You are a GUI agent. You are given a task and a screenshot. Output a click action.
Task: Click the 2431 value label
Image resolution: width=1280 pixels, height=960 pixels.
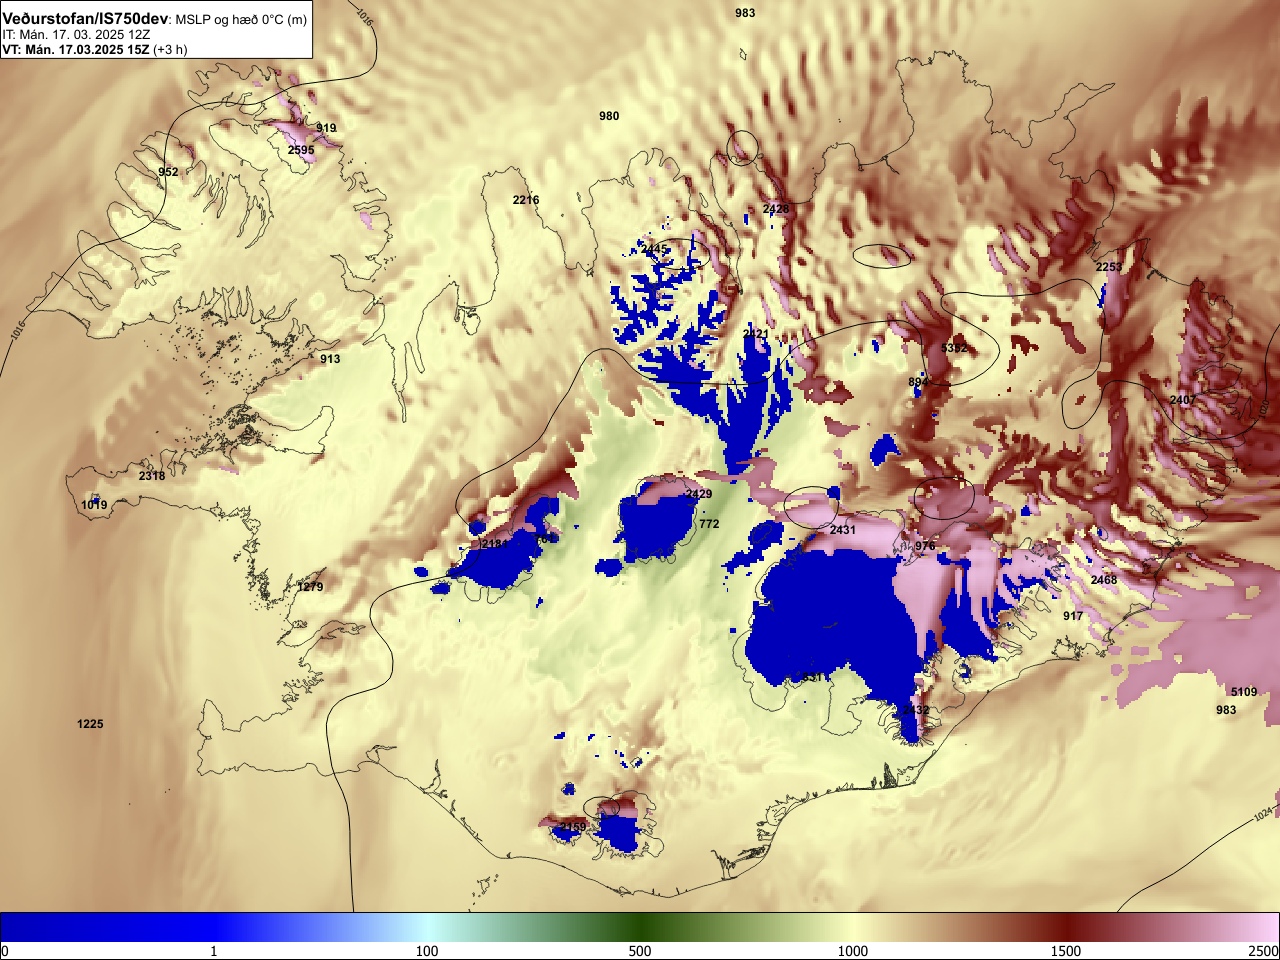tap(843, 530)
